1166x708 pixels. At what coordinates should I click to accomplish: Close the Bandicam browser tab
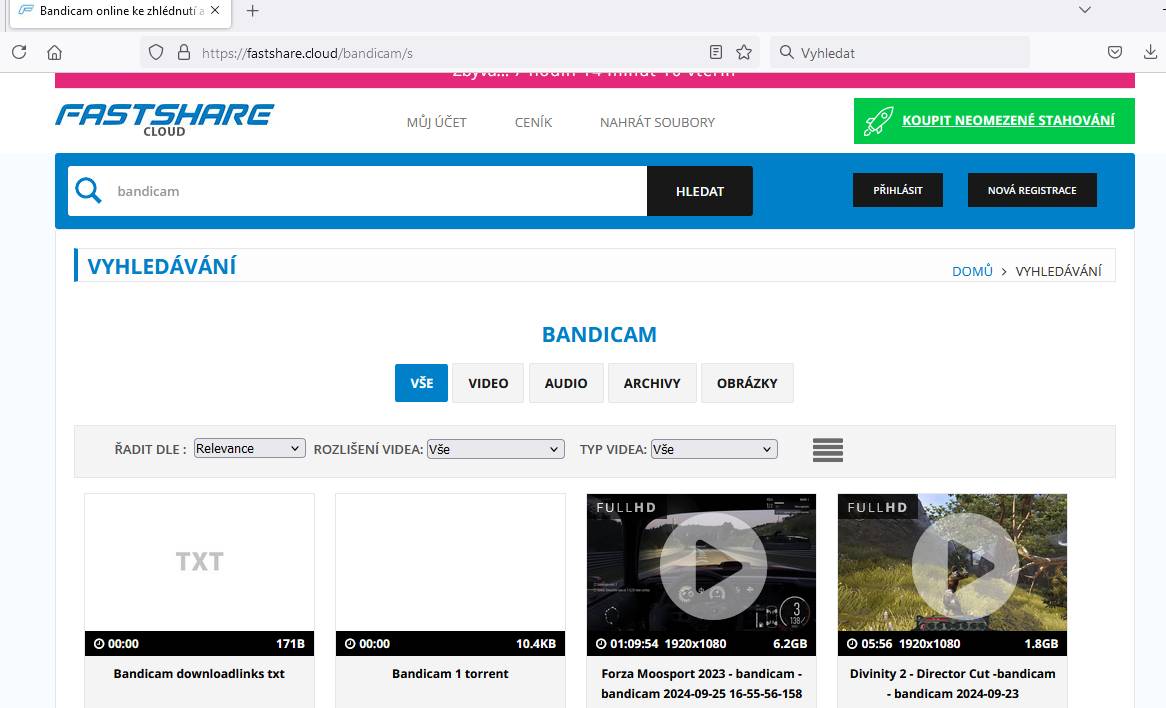point(215,10)
